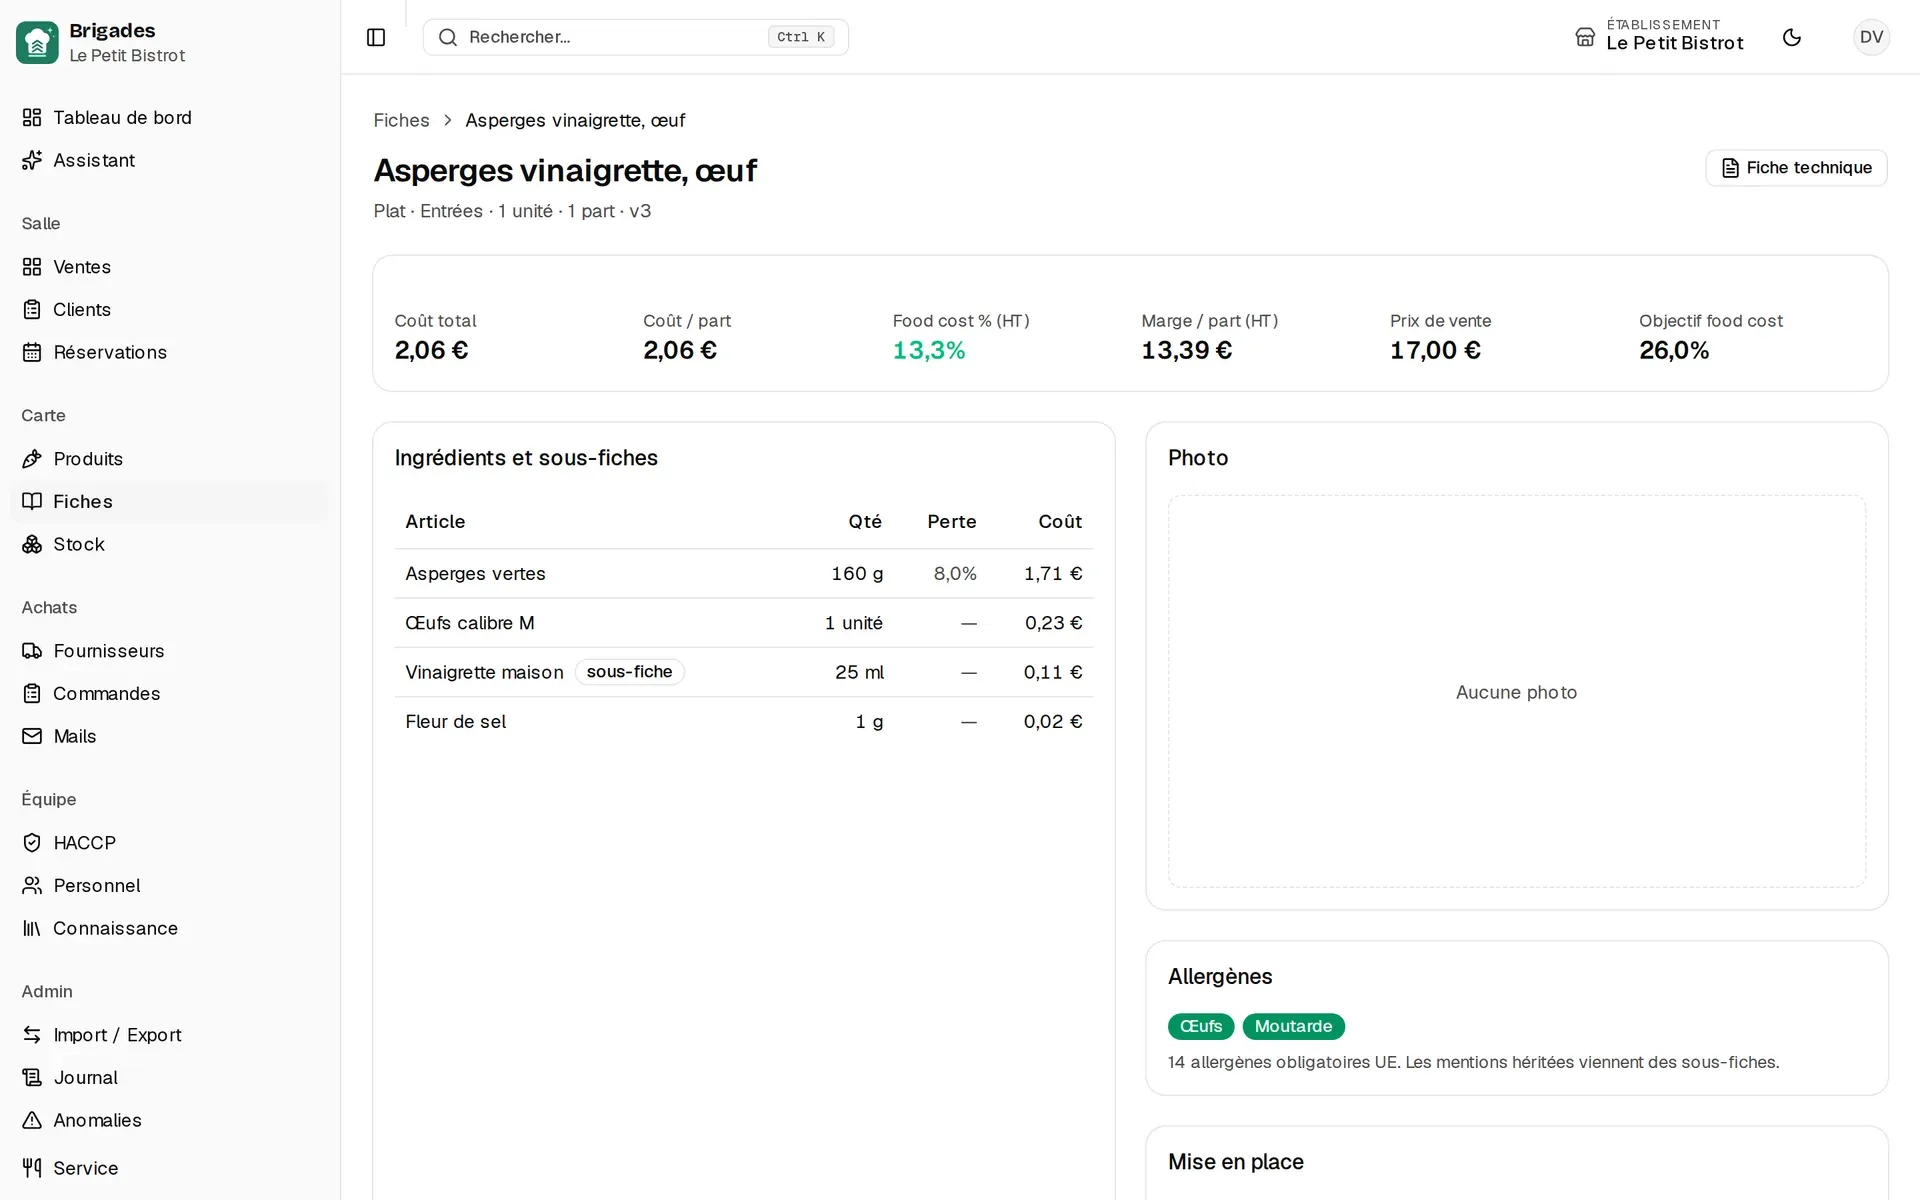Image resolution: width=1920 pixels, height=1200 pixels.
Task: Open Tableau de bord icon
Action: (x=32, y=117)
